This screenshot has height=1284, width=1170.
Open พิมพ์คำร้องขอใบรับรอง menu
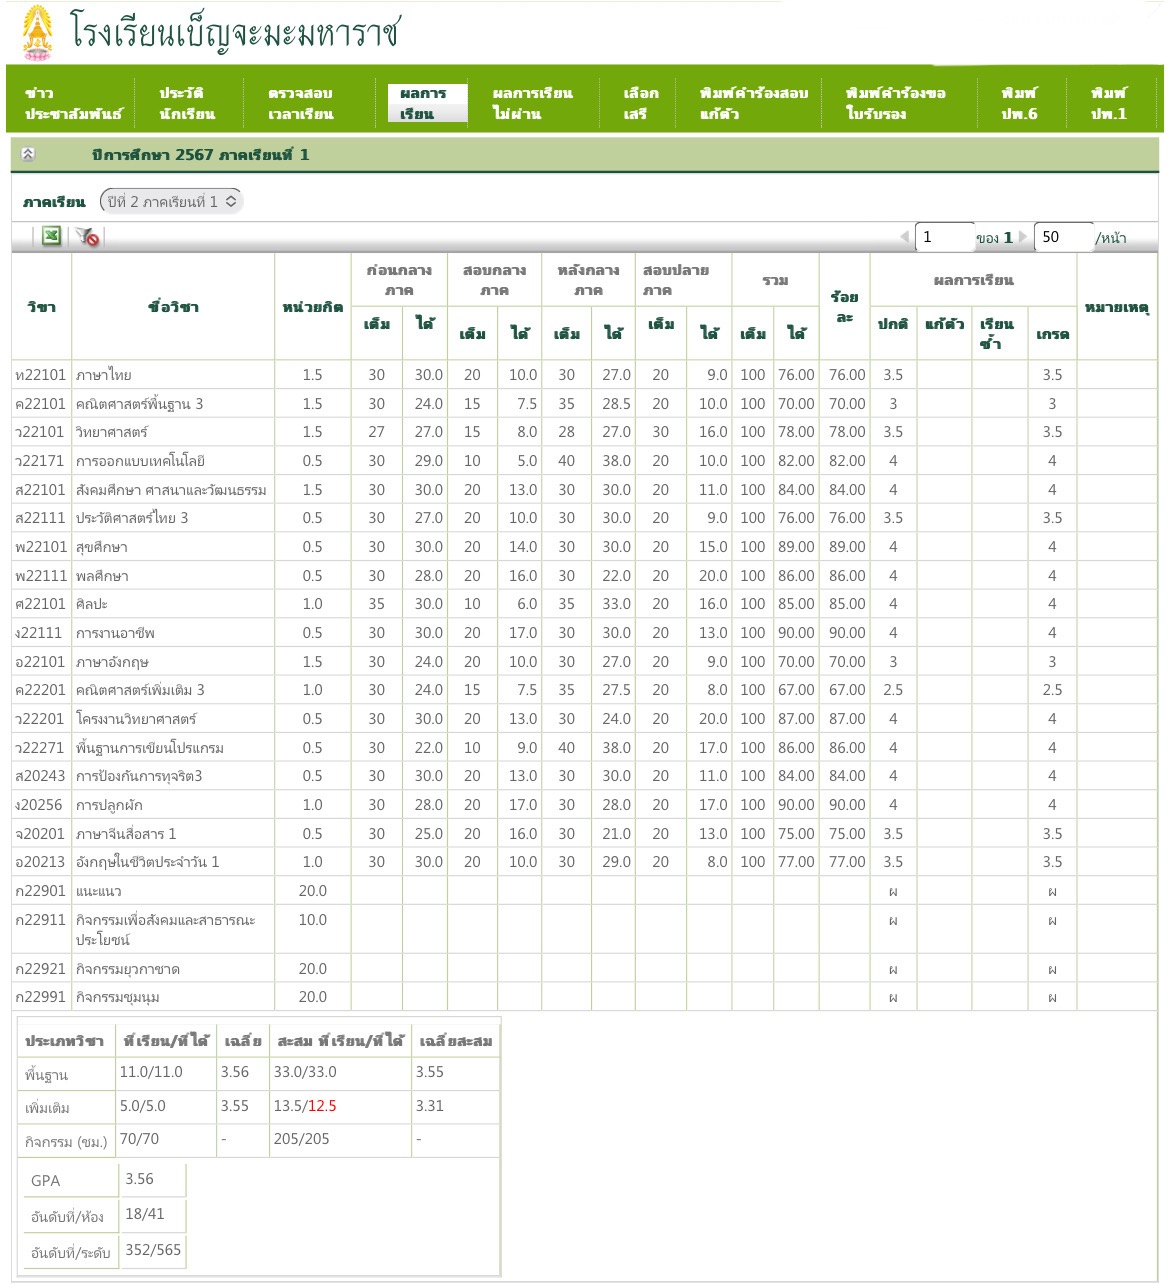click(895, 103)
